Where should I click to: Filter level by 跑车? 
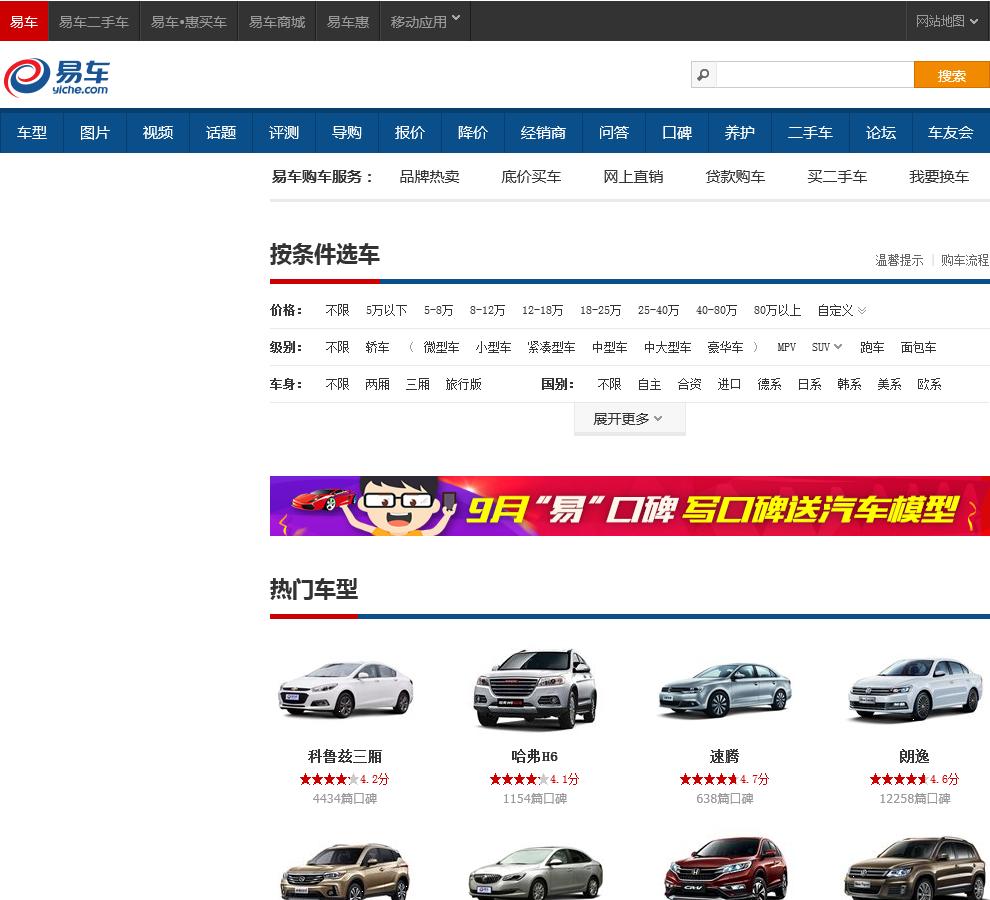(x=872, y=347)
